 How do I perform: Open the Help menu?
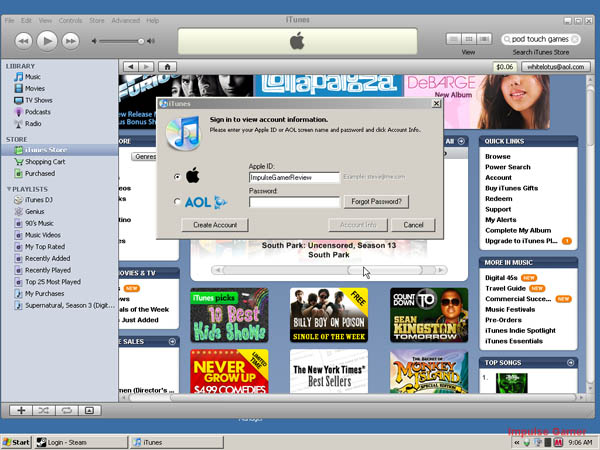coord(152,20)
